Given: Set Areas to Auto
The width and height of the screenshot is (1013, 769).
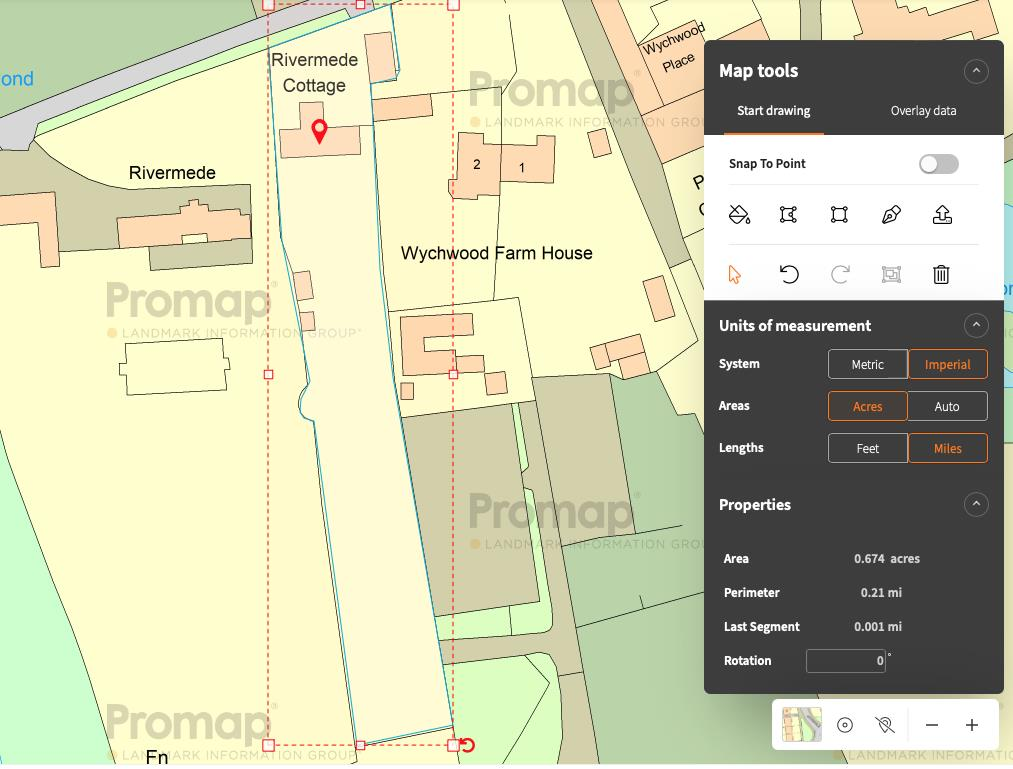Looking at the screenshot, I should pyautogui.click(x=947, y=406).
